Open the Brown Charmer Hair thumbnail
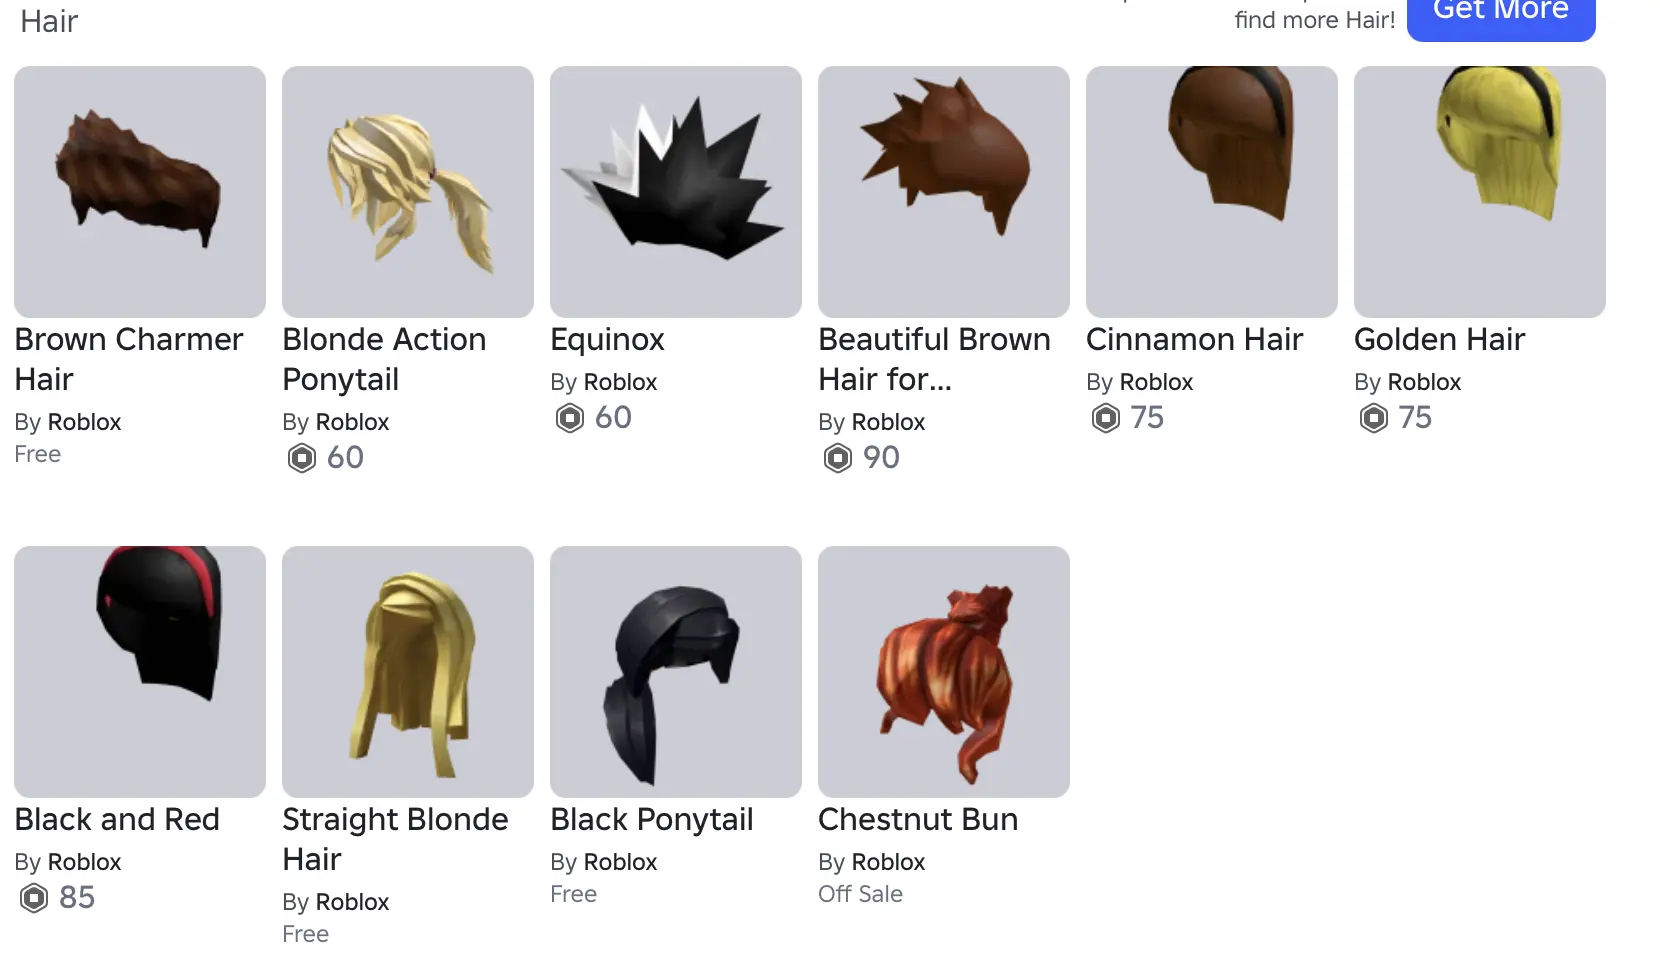This screenshot has height=970, width=1660. [x=140, y=192]
